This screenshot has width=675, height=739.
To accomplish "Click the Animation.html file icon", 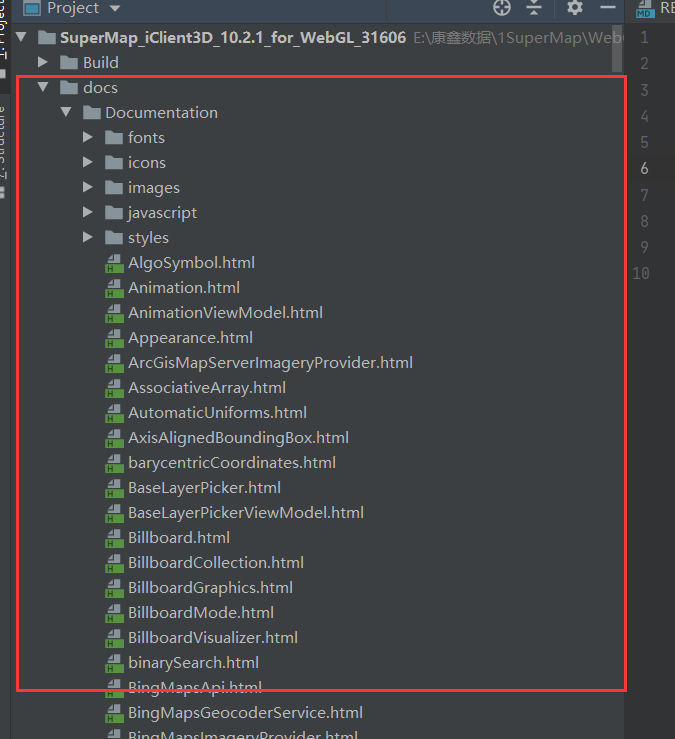I will [114, 288].
